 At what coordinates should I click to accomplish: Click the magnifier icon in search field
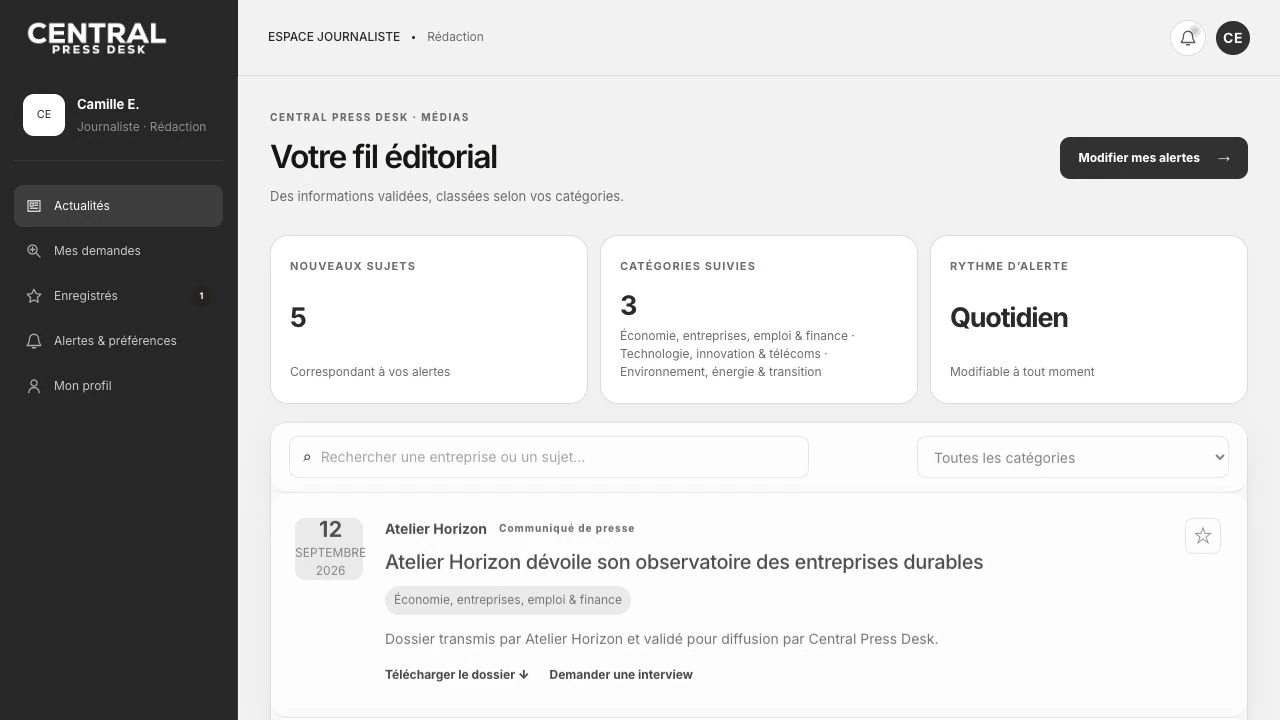tap(307, 457)
